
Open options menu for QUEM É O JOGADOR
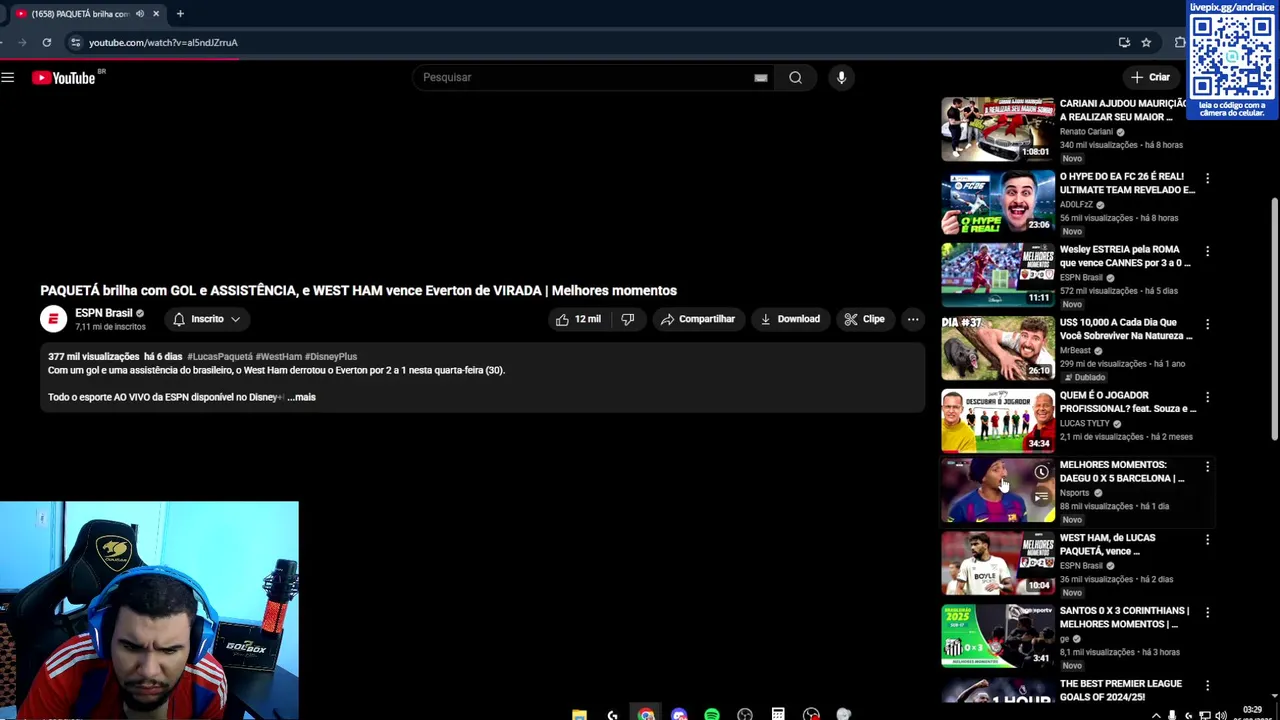coord(1207,397)
